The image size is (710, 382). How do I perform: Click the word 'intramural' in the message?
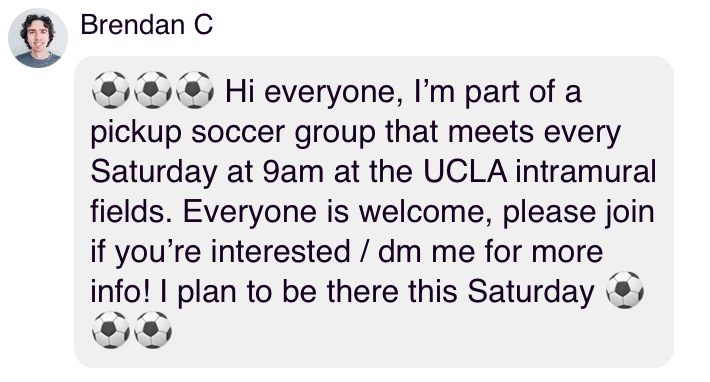[x=586, y=172]
